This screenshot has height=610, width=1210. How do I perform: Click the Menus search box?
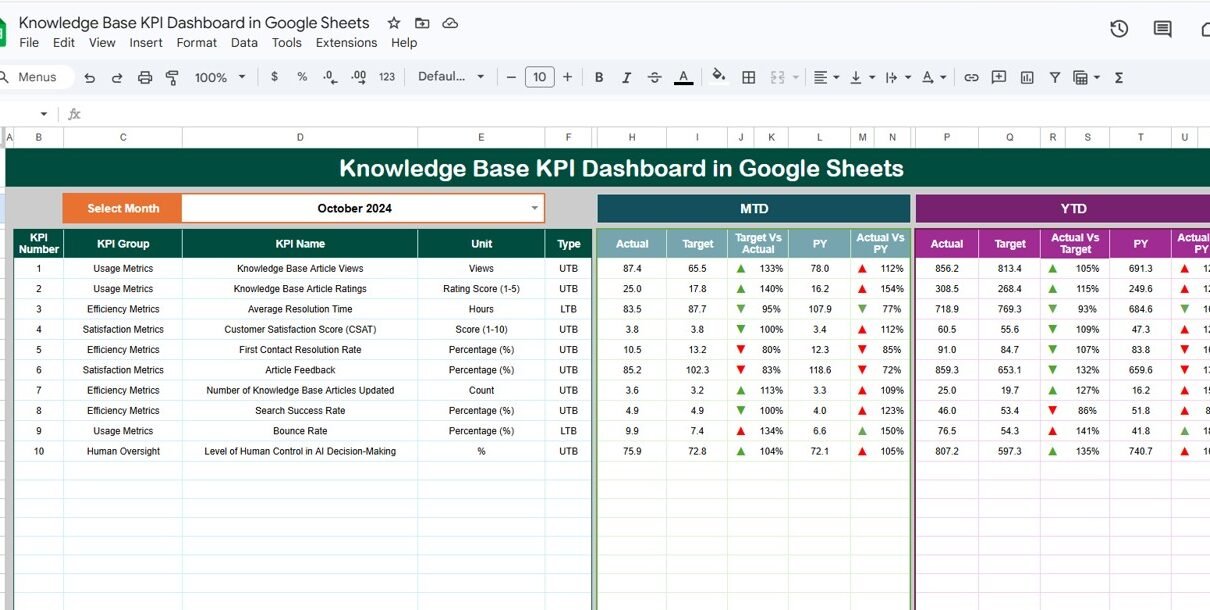point(37,77)
